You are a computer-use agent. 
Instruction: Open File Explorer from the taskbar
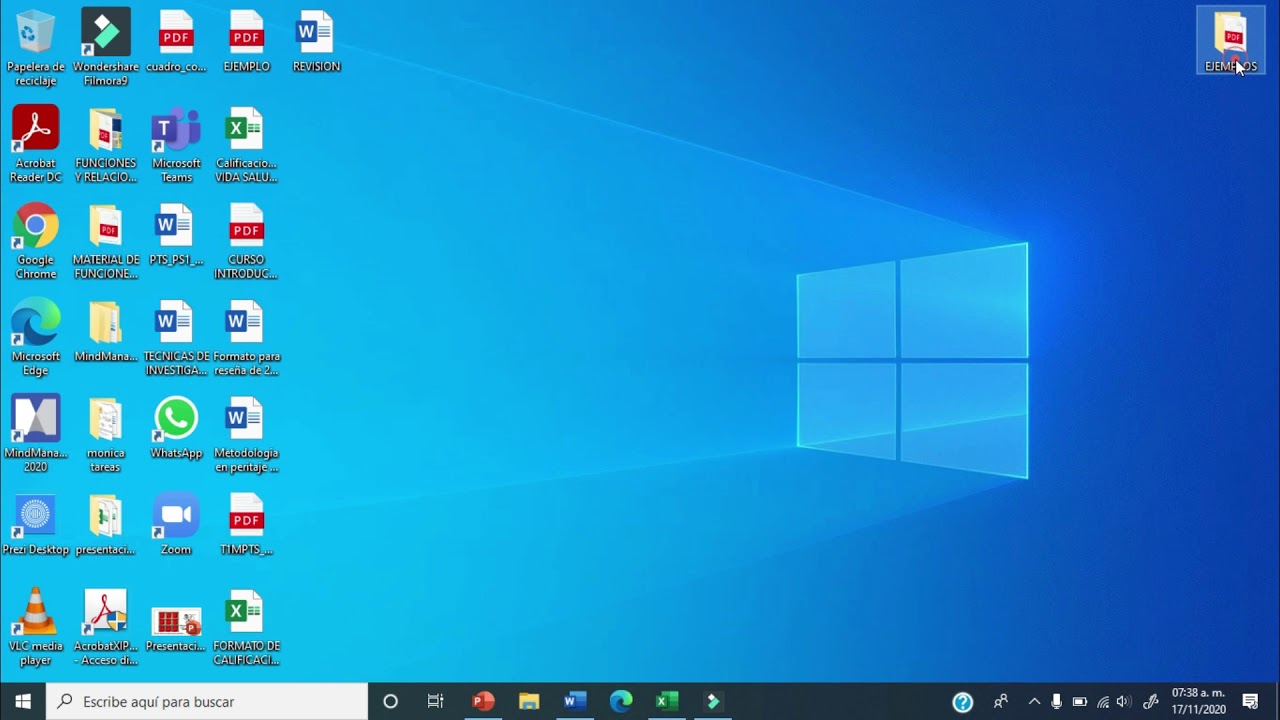[529, 701]
